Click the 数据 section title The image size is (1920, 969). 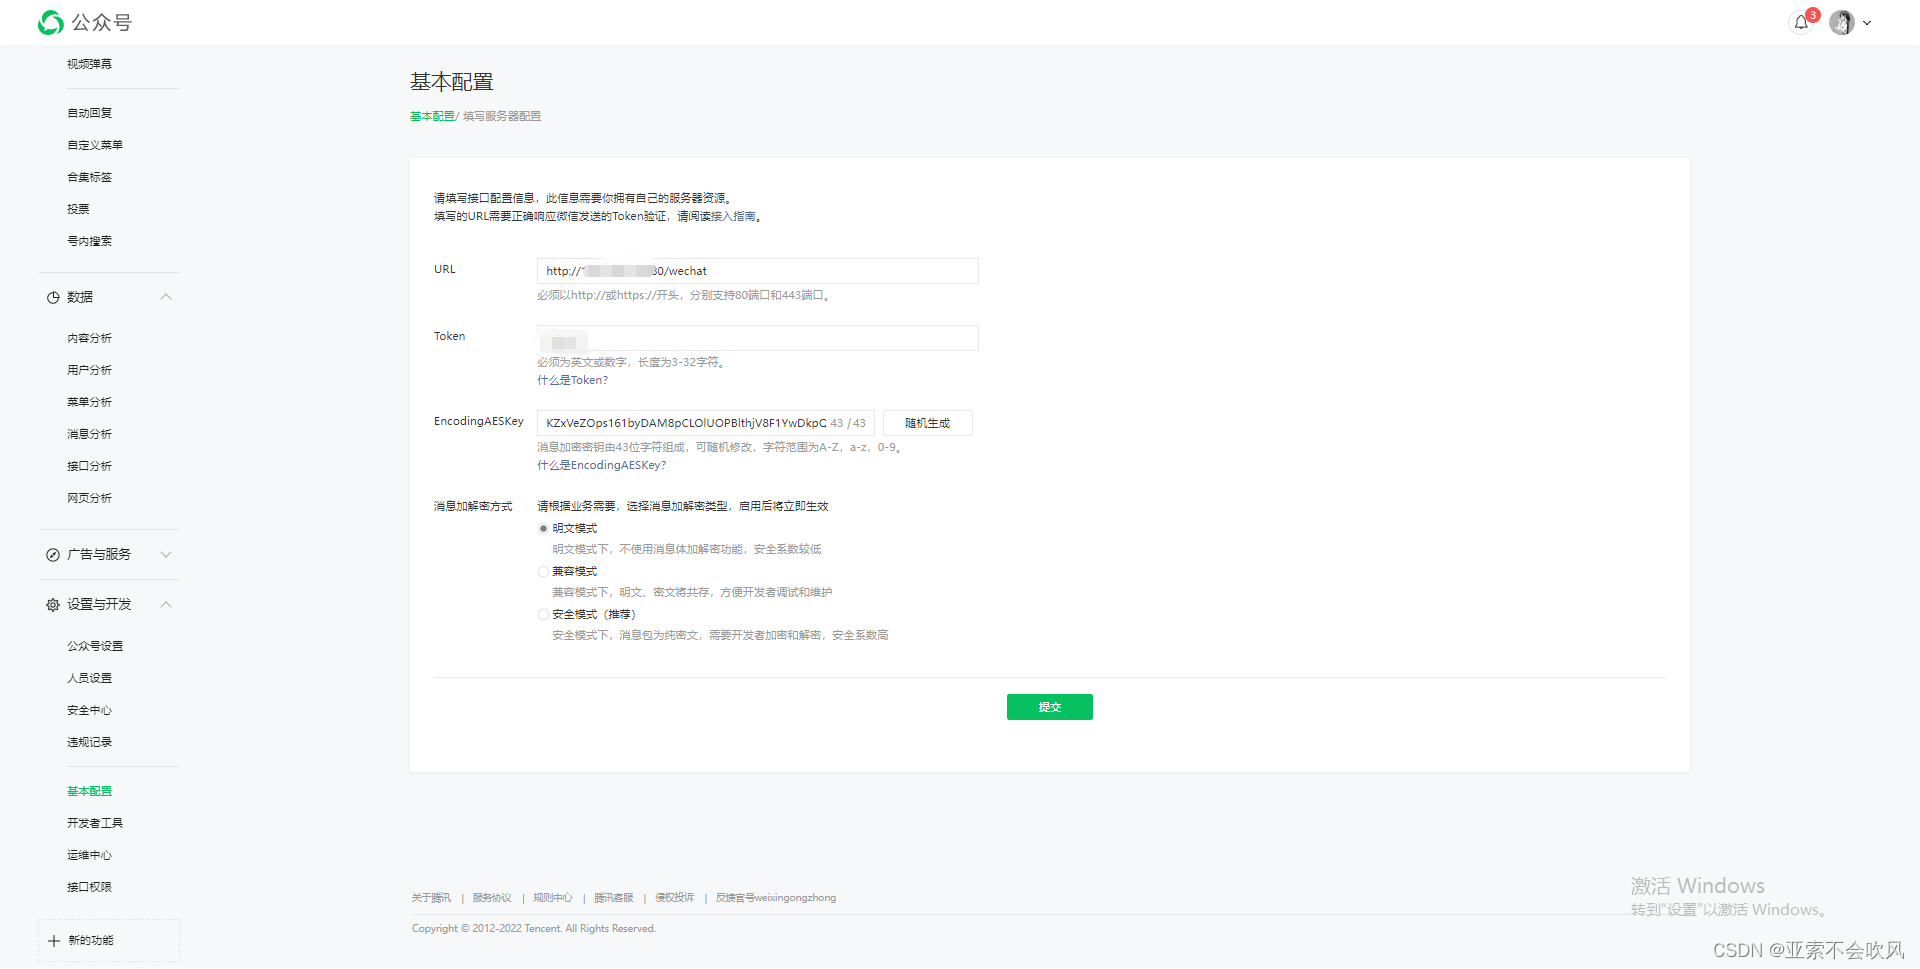click(x=80, y=297)
